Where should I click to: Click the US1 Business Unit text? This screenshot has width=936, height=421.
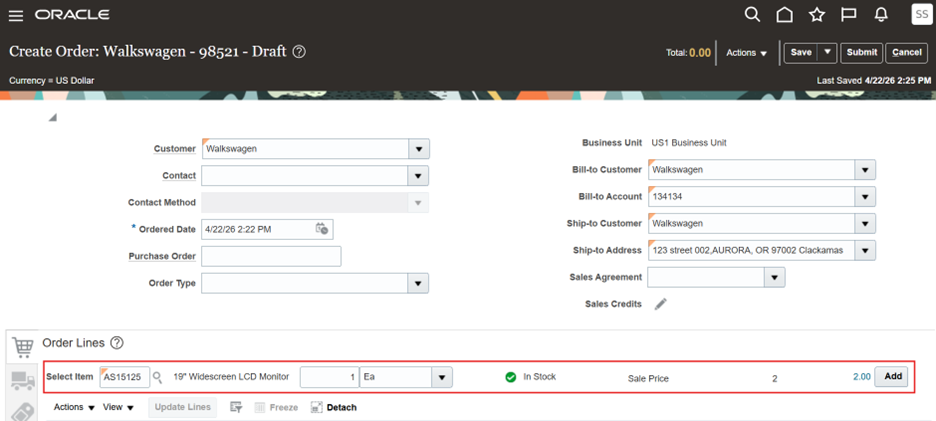point(689,143)
